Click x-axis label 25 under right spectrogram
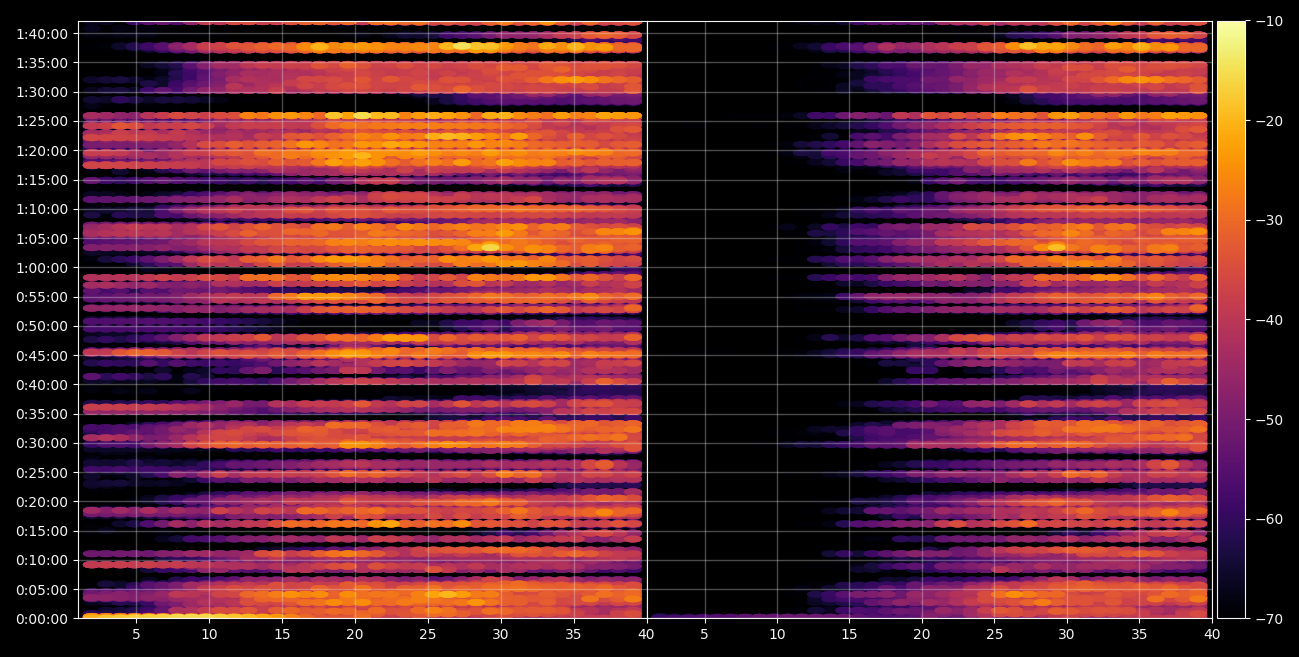This screenshot has height=657, width=1299. [994, 634]
